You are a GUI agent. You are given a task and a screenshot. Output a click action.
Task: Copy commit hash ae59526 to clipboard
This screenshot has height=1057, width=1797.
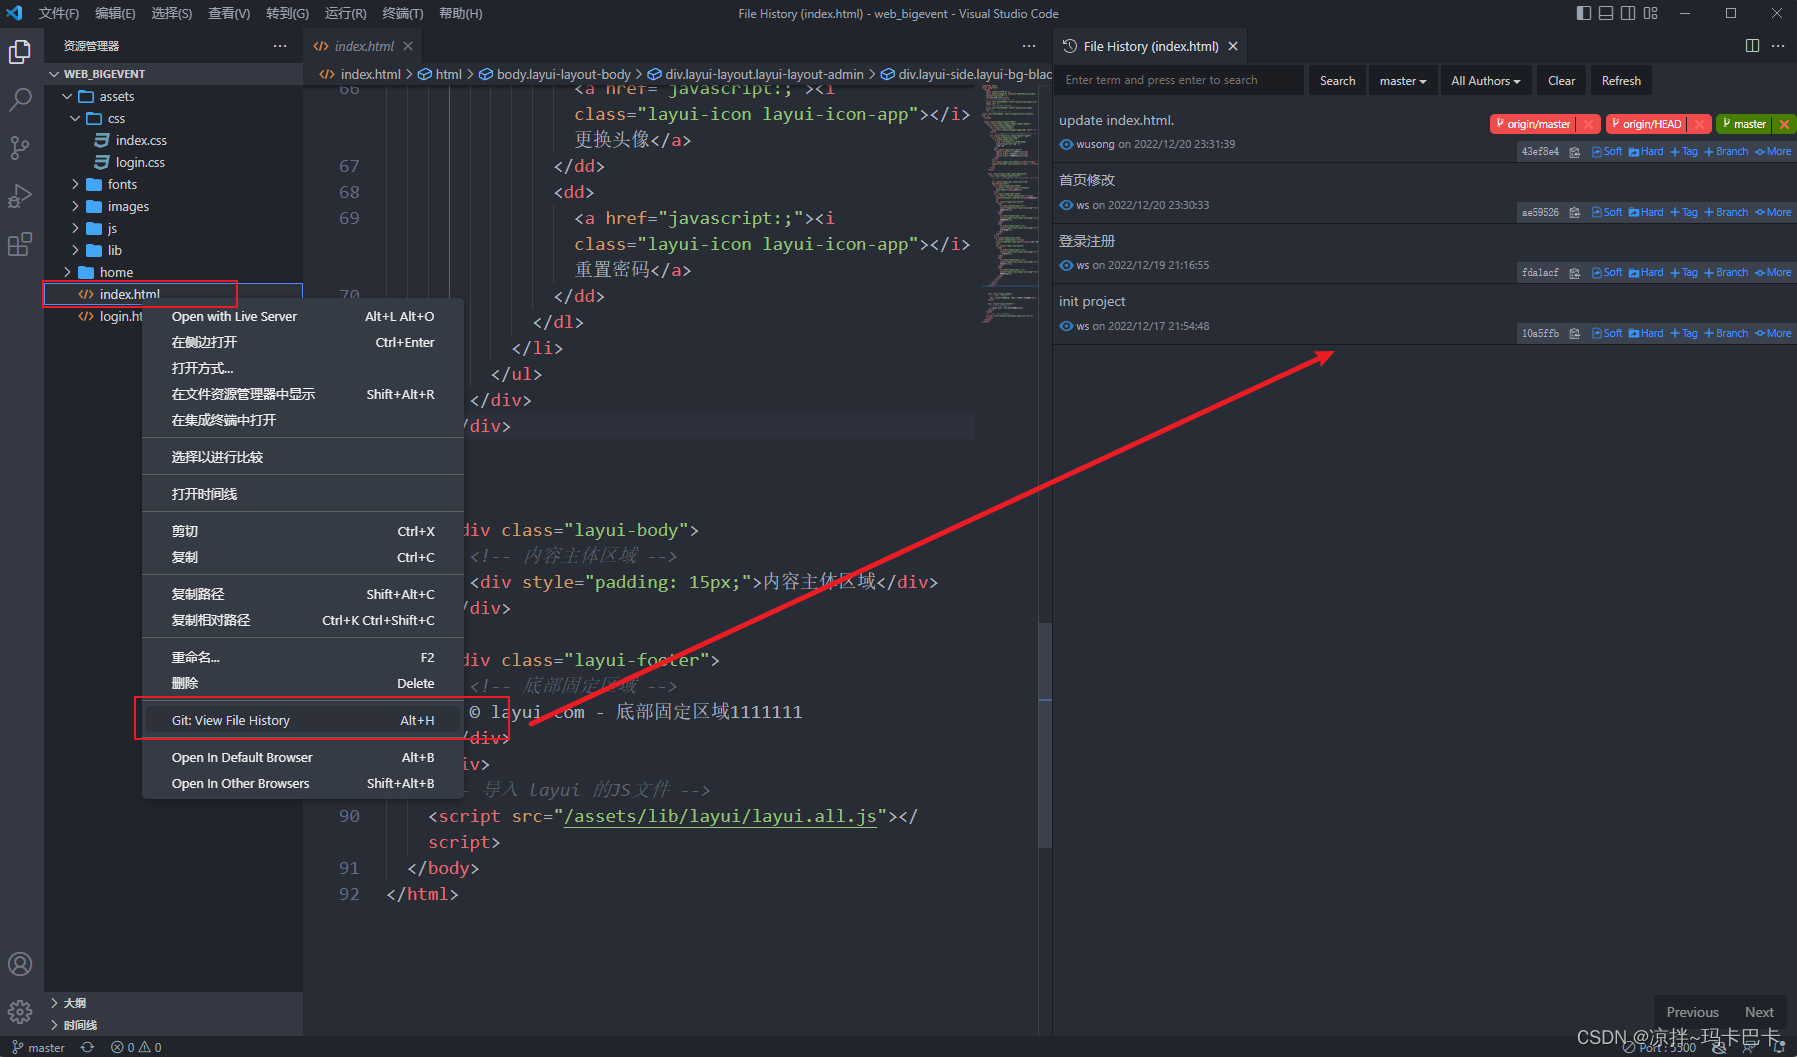[1574, 212]
